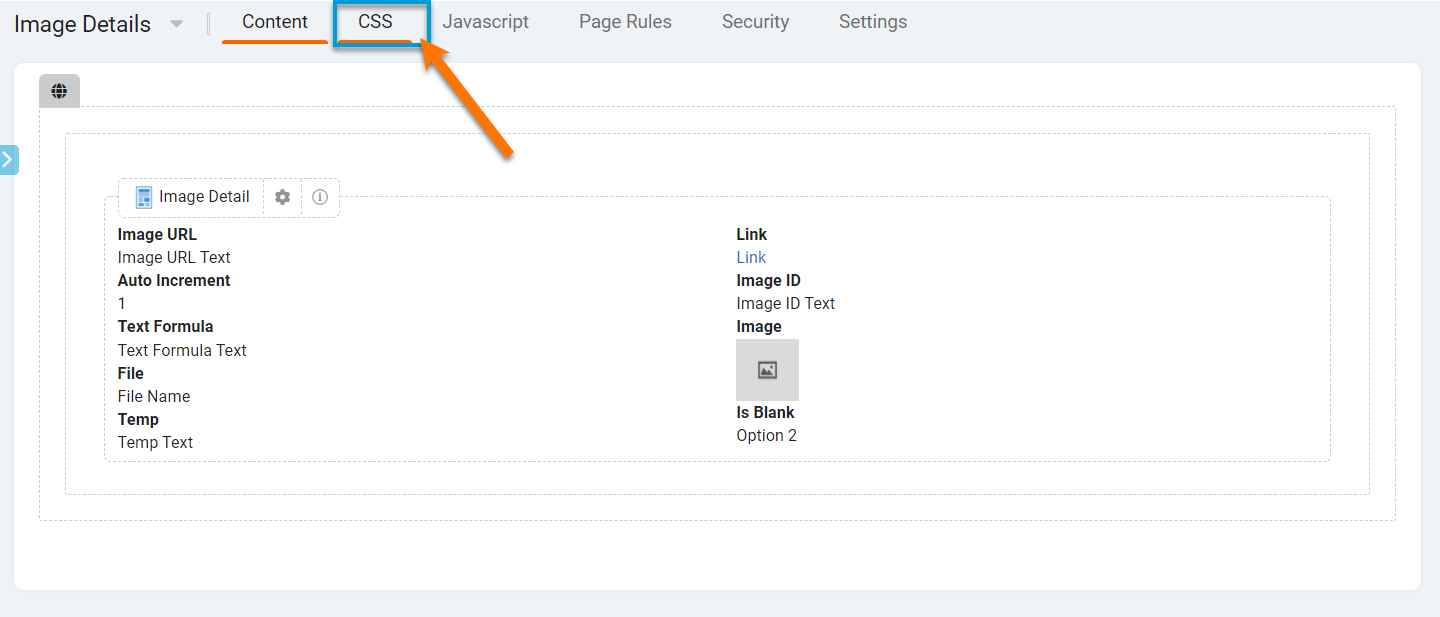Click the Image Detail info icon
Screen dimensions: 1440x617
(x=320, y=197)
